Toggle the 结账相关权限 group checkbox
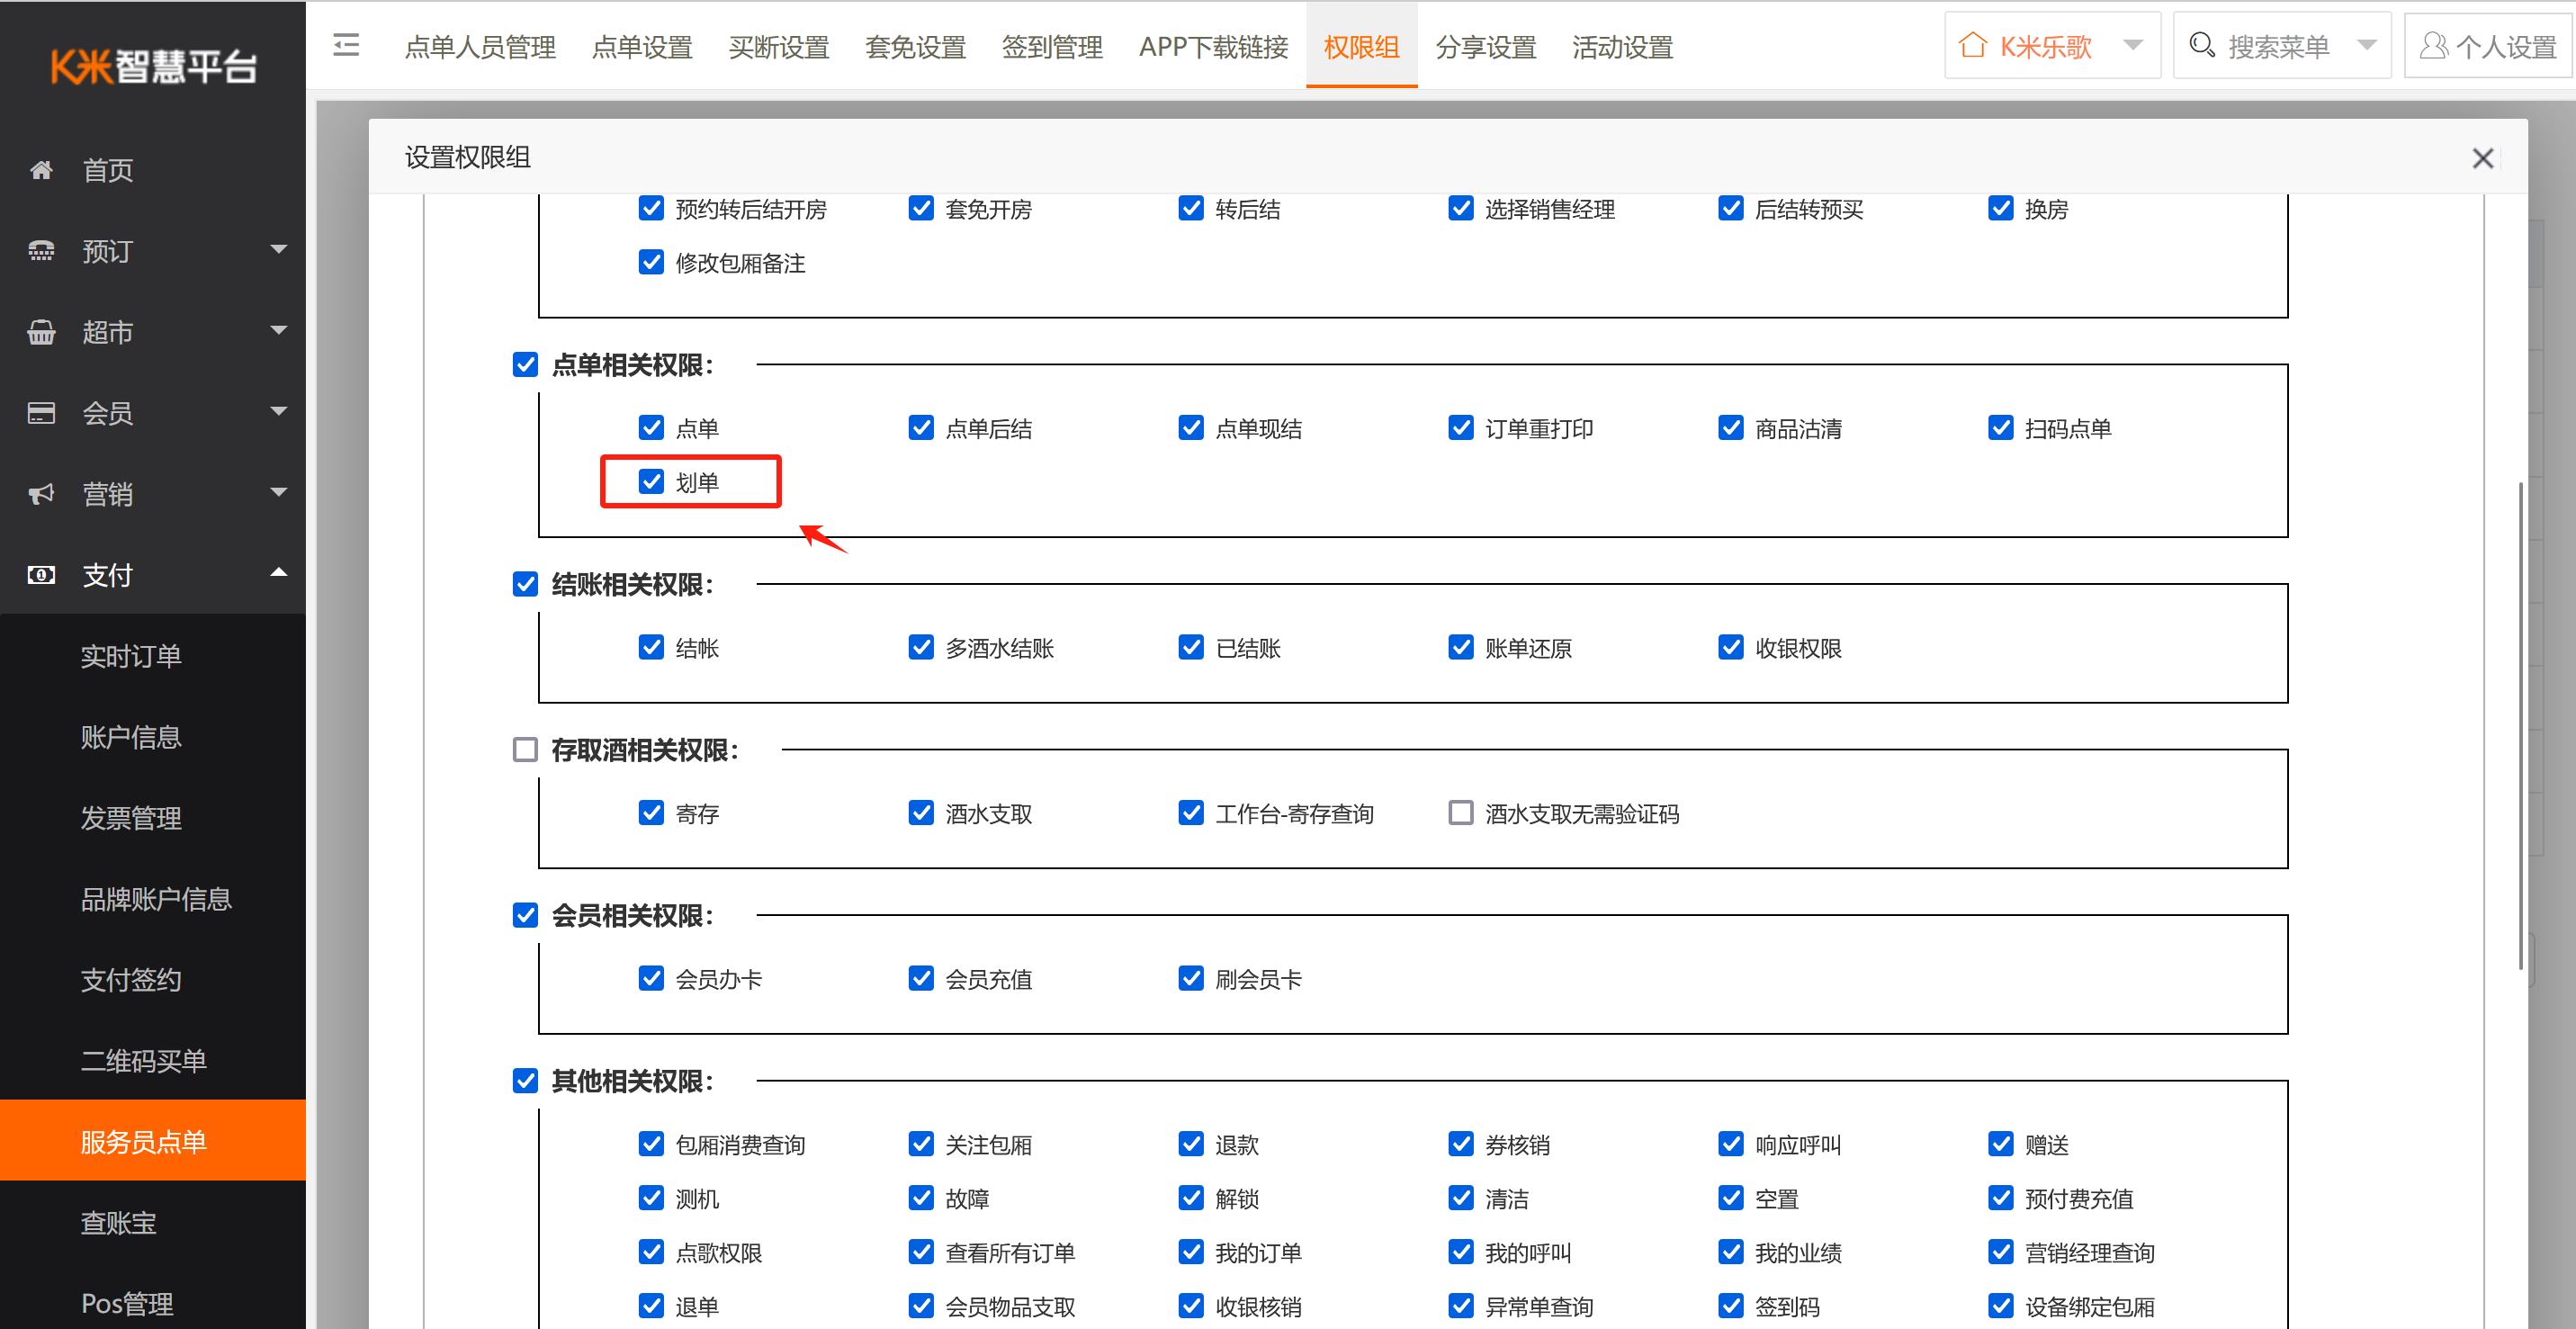Image resolution: width=2576 pixels, height=1329 pixels. click(x=525, y=584)
